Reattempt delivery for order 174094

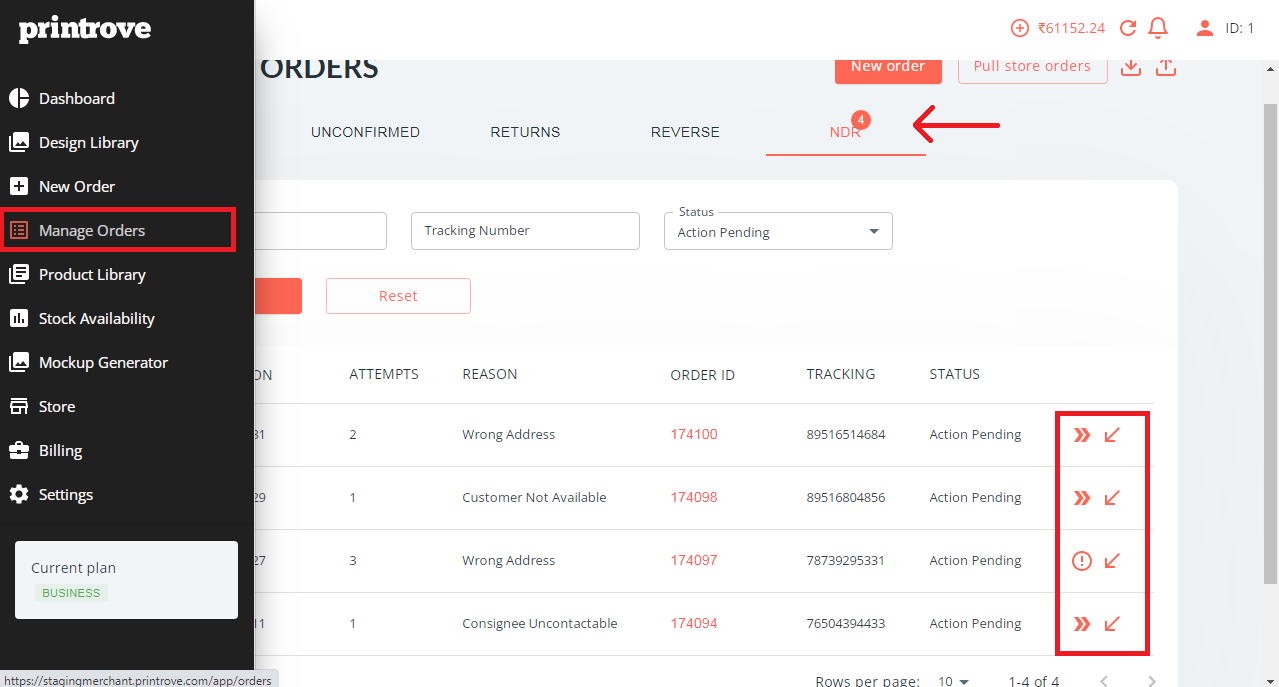coord(1082,624)
